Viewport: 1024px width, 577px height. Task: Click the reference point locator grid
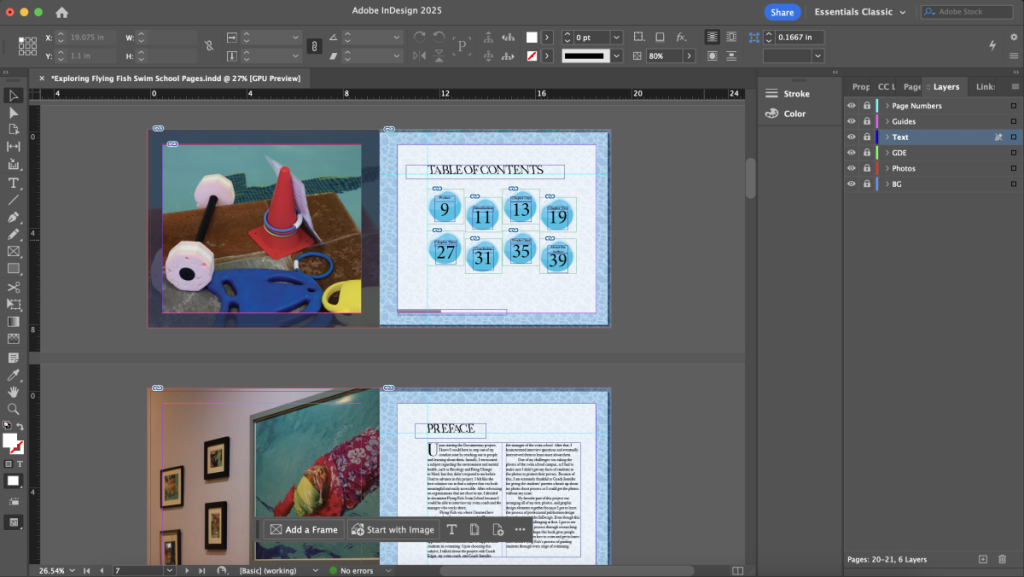coord(27,46)
